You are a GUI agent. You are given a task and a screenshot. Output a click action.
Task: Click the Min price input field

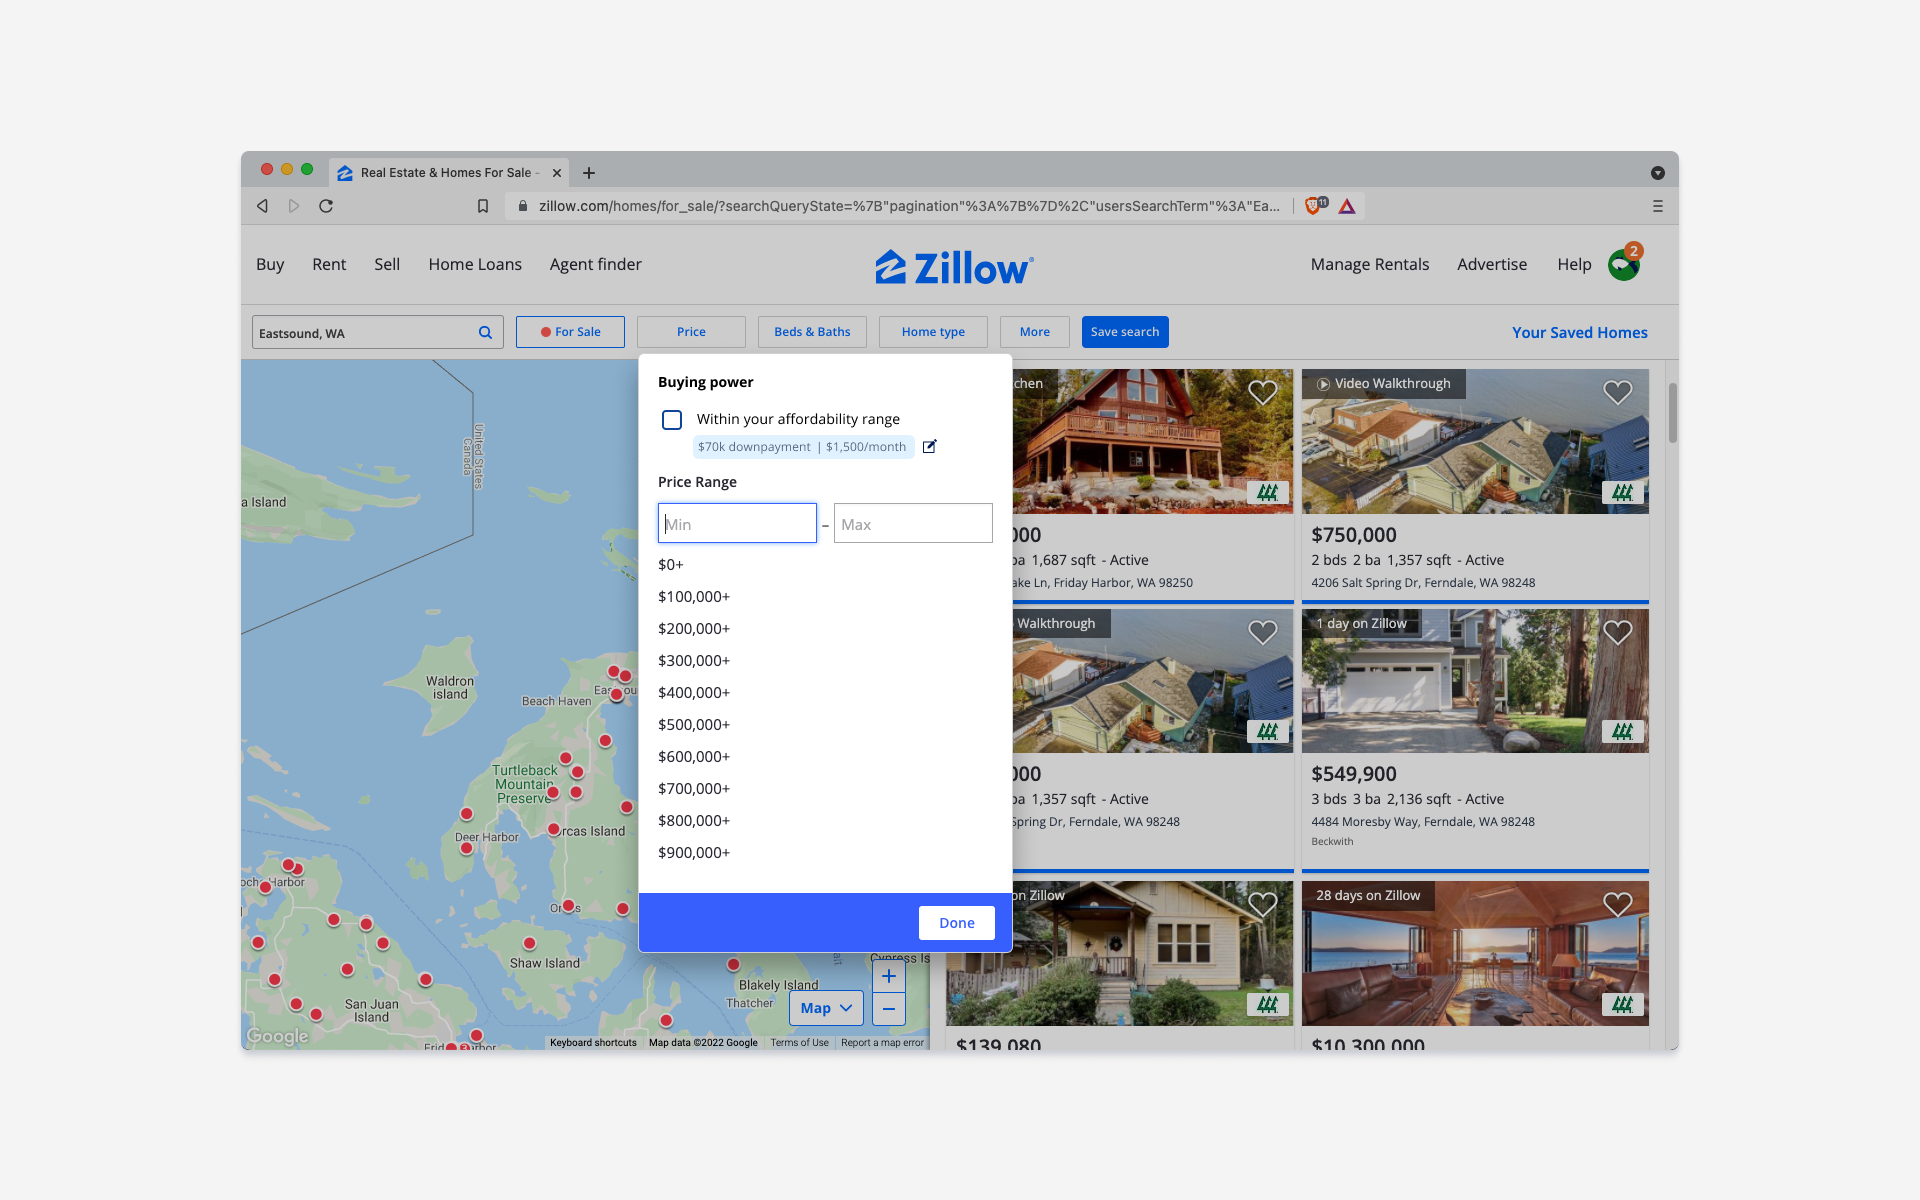pos(737,523)
